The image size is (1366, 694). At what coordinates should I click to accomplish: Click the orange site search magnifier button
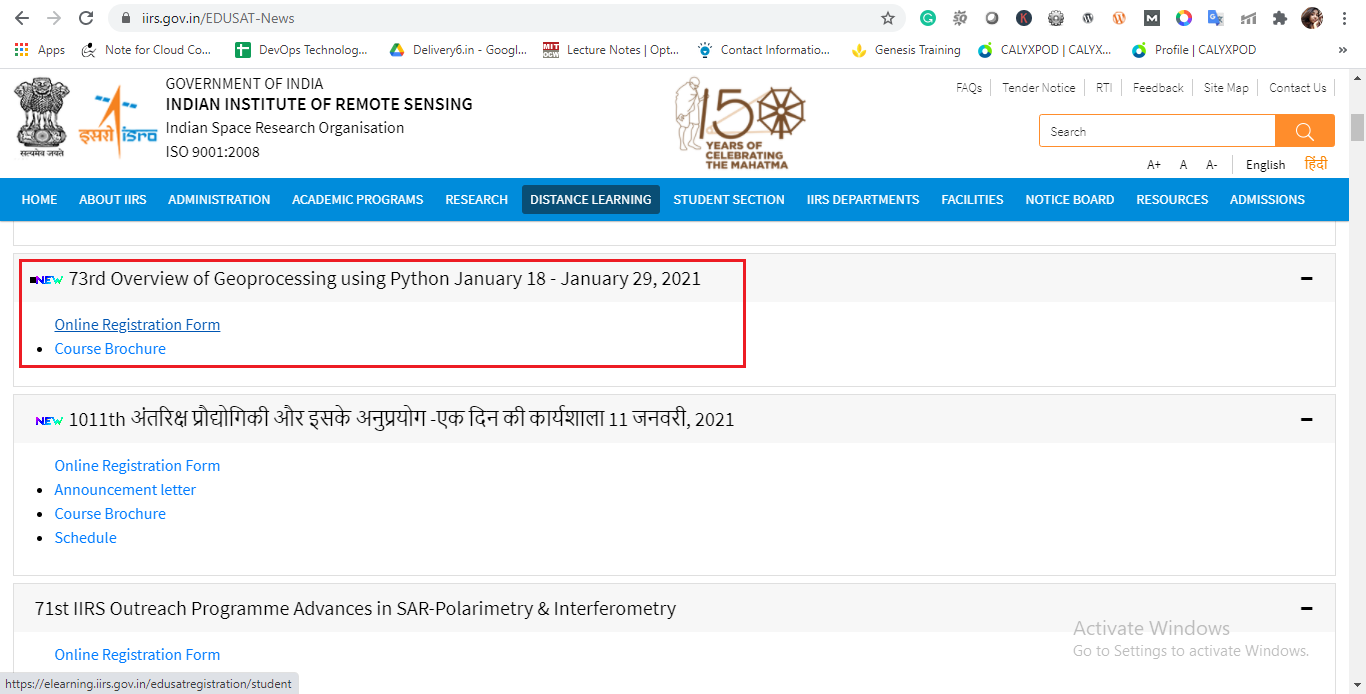1304,130
